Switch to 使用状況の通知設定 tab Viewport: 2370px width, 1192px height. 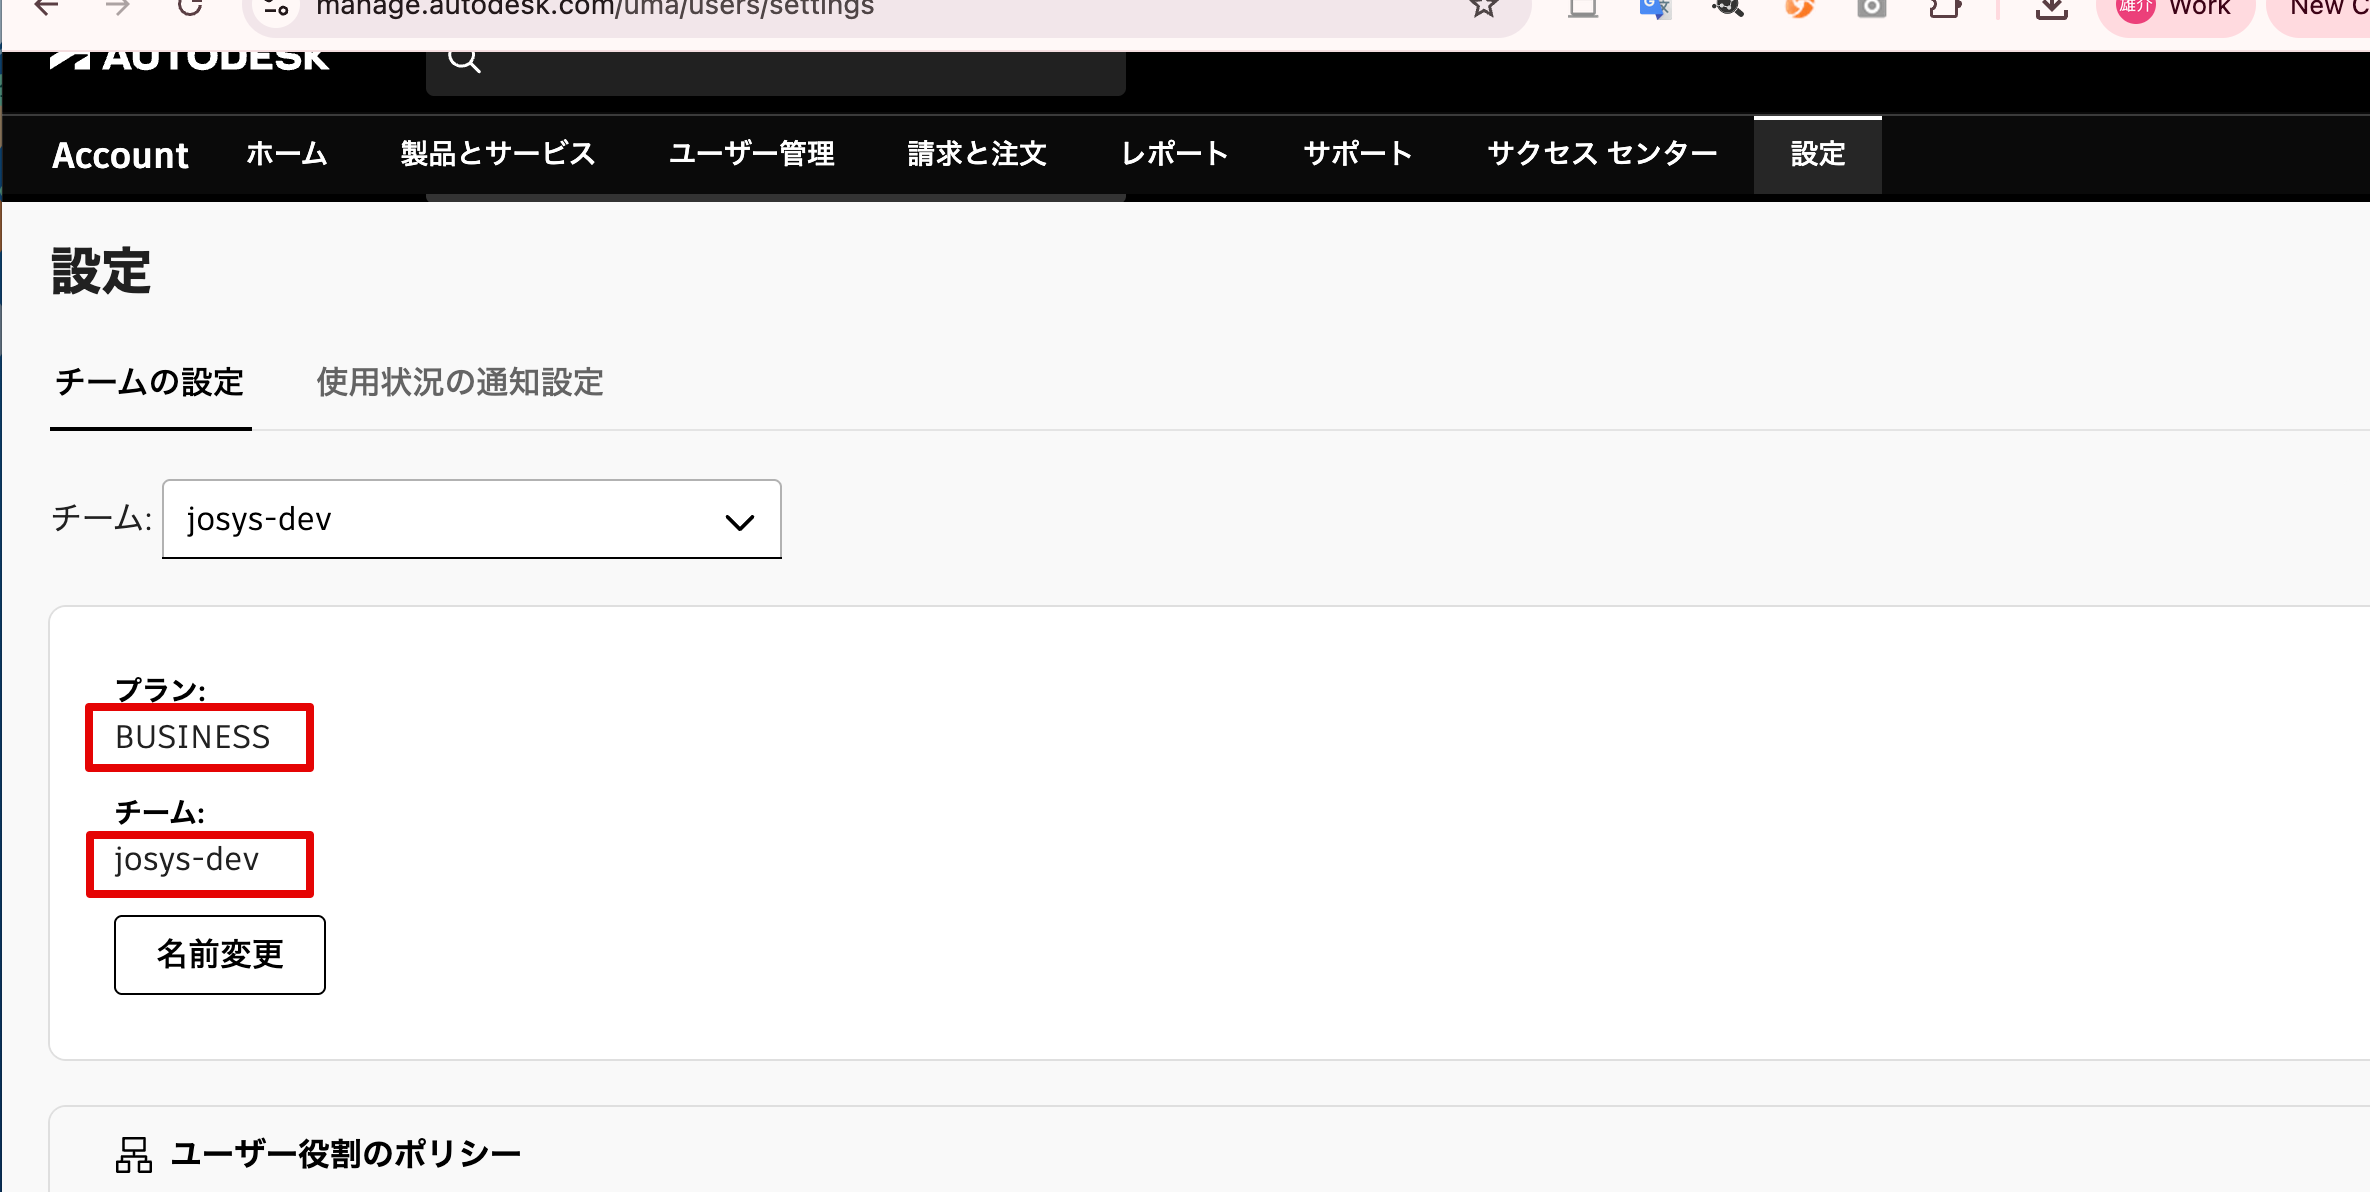click(460, 382)
